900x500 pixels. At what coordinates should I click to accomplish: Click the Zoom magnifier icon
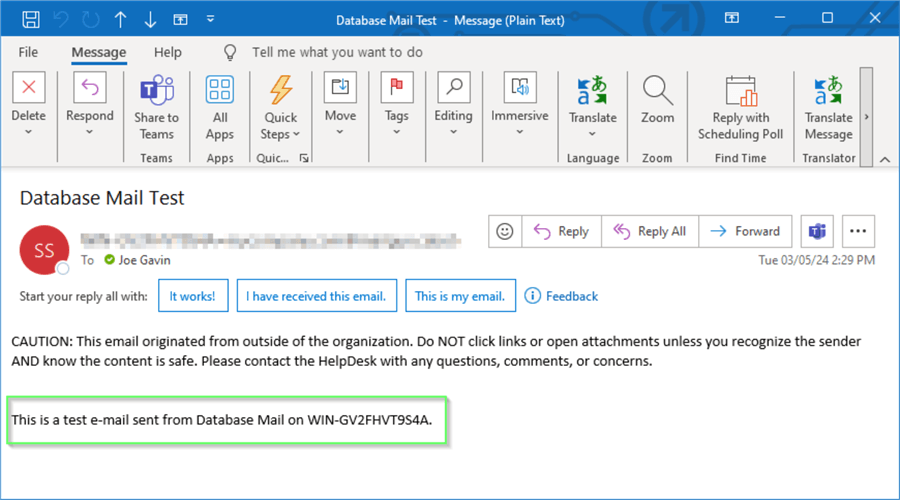click(657, 90)
